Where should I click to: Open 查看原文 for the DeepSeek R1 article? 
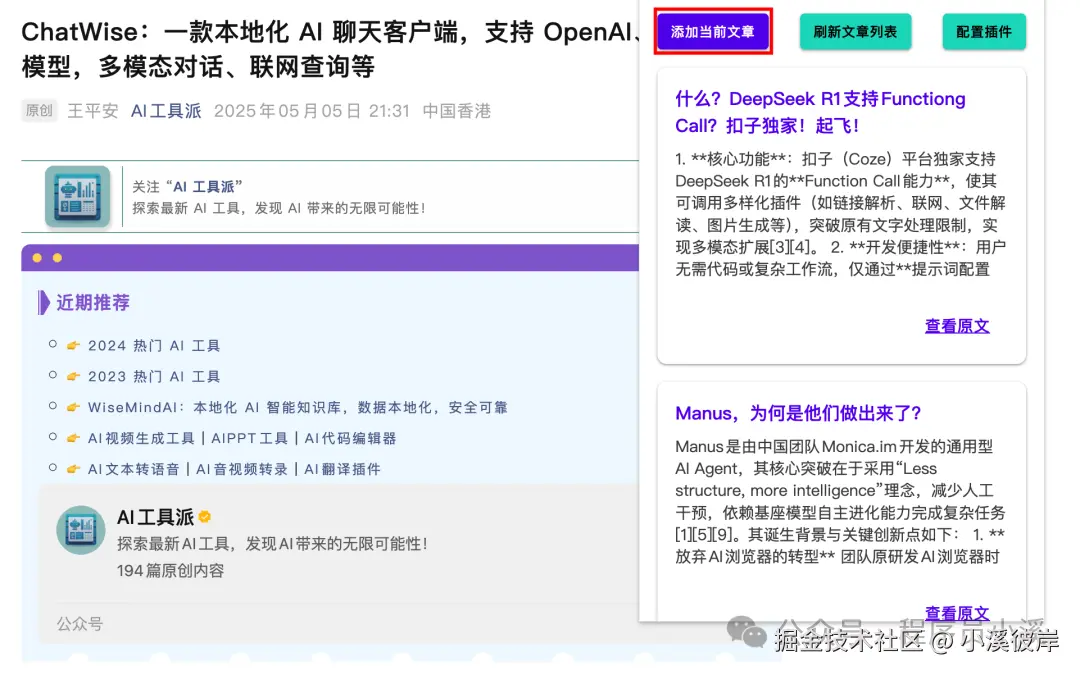(x=957, y=325)
